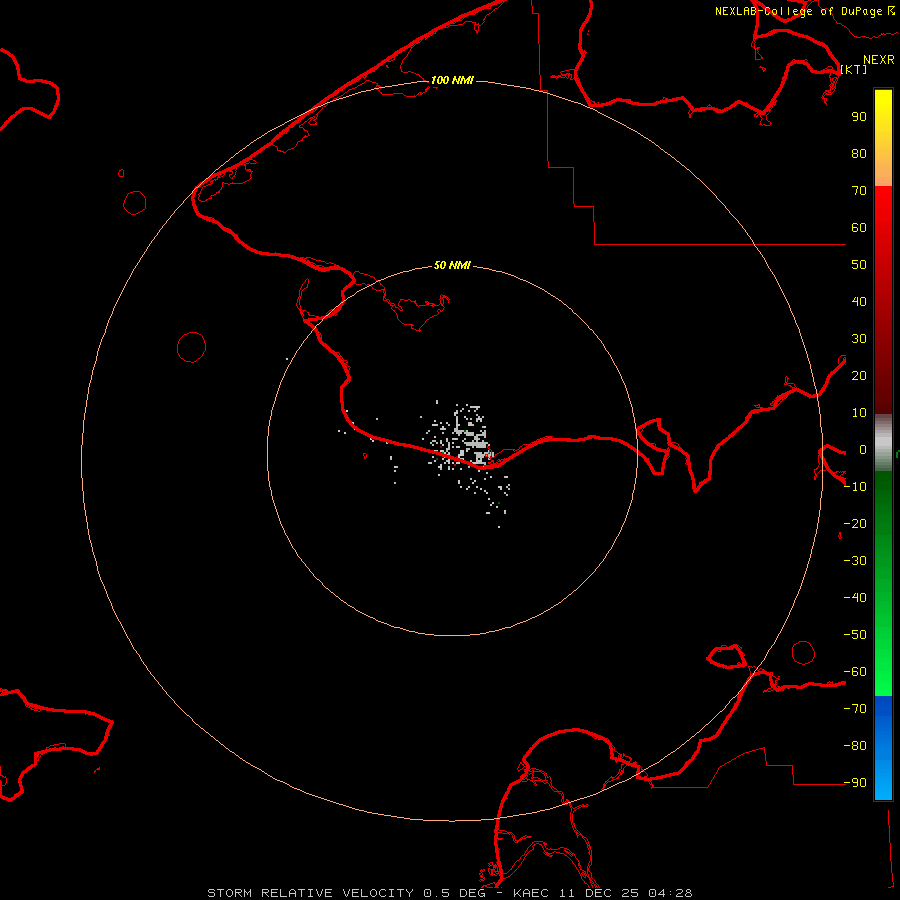Click the gray radar echo cluster near radar center
The image size is (900, 900).
[471, 439]
